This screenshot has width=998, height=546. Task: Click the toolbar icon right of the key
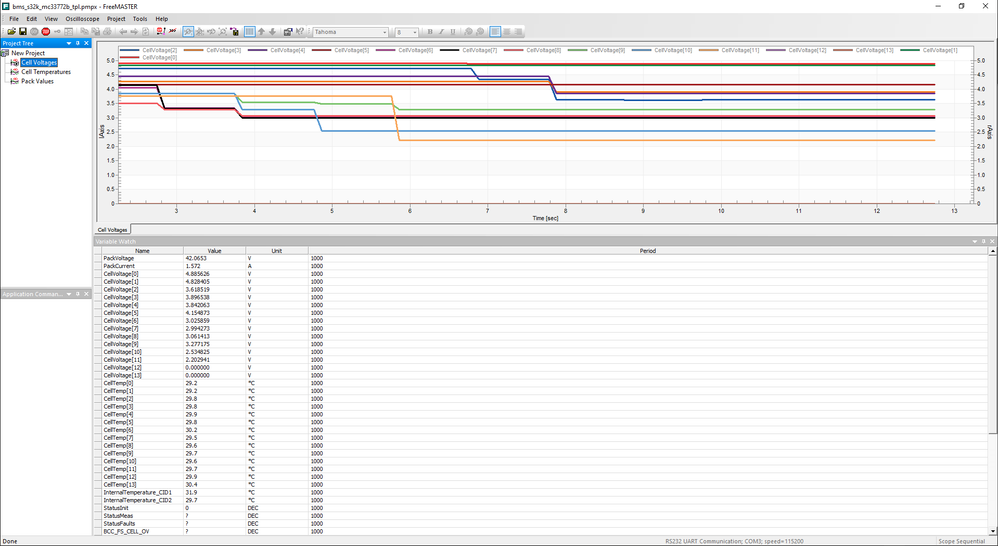[x=68, y=31]
